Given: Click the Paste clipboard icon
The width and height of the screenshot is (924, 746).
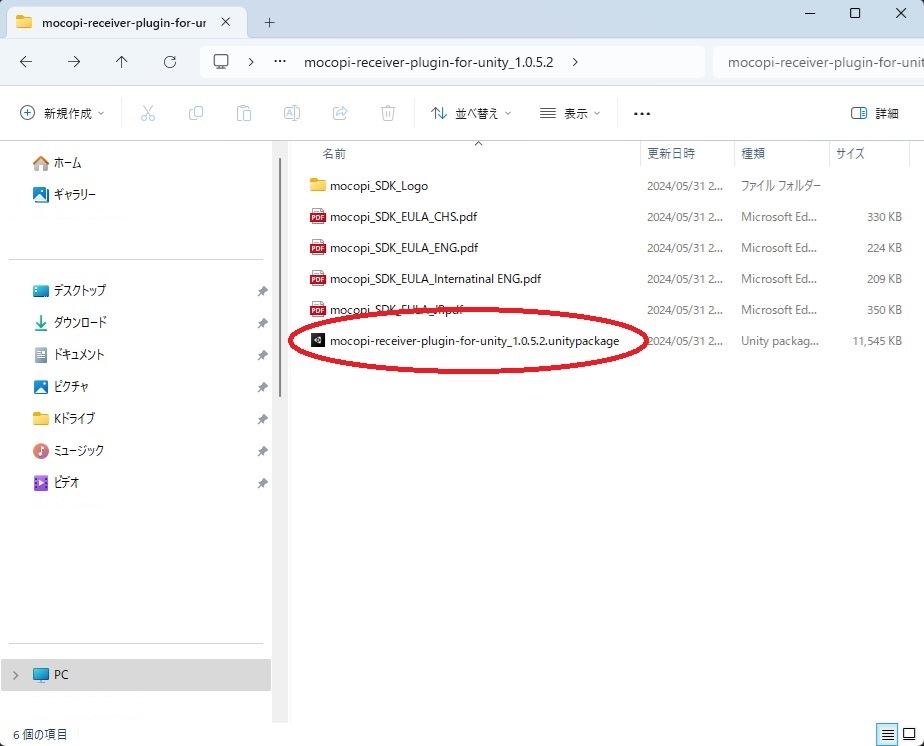Looking at the screenshot, I should pyautogui.click(x=243, y=113).
